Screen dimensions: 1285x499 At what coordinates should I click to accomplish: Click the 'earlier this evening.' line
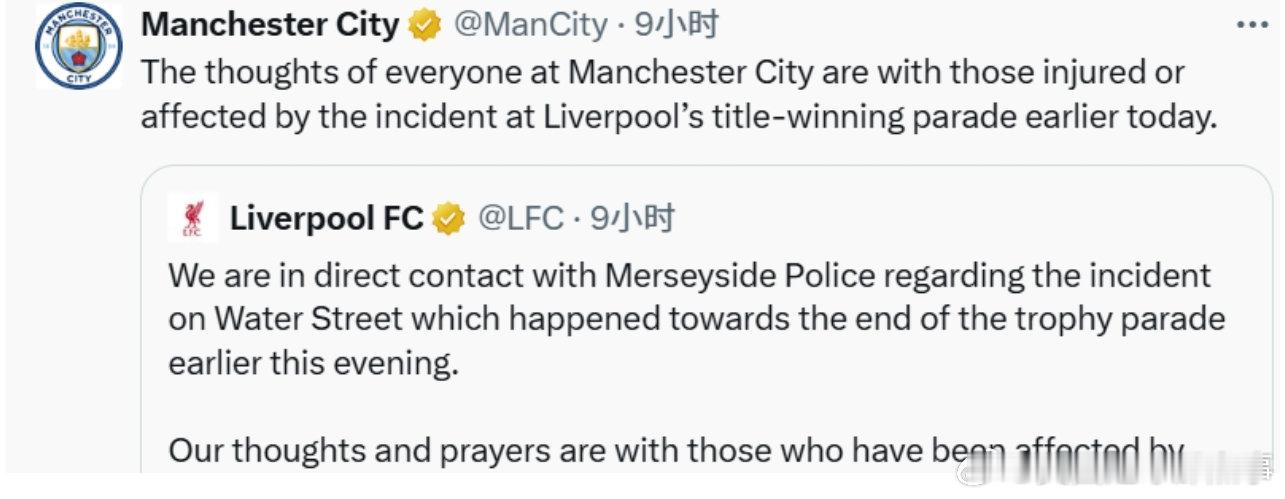313,363
